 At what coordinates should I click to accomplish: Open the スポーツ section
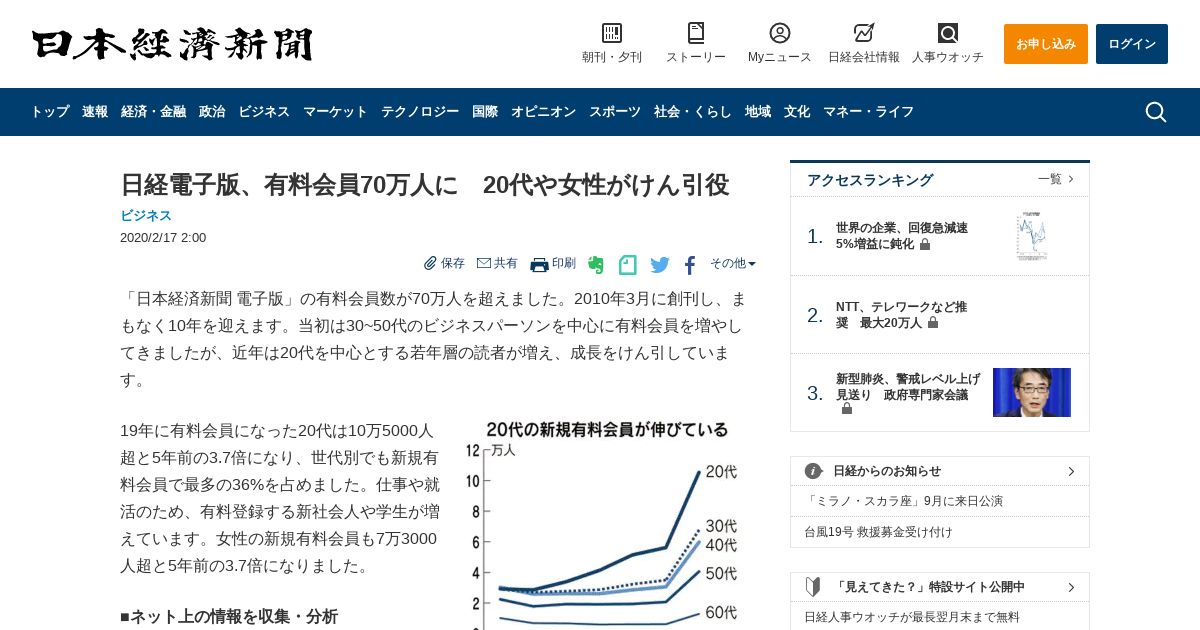[x=615, y=112]
